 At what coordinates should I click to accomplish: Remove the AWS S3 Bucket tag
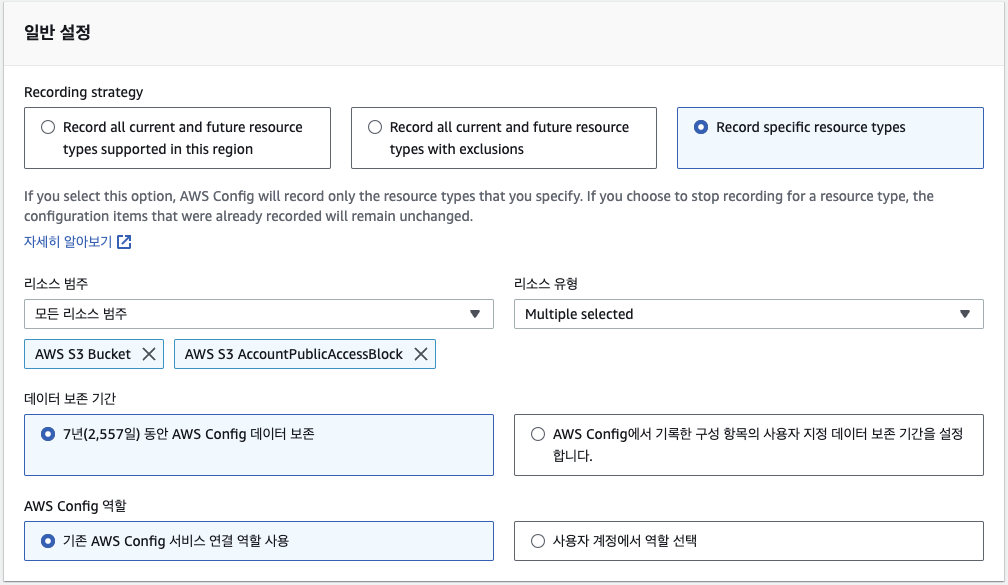148,354
